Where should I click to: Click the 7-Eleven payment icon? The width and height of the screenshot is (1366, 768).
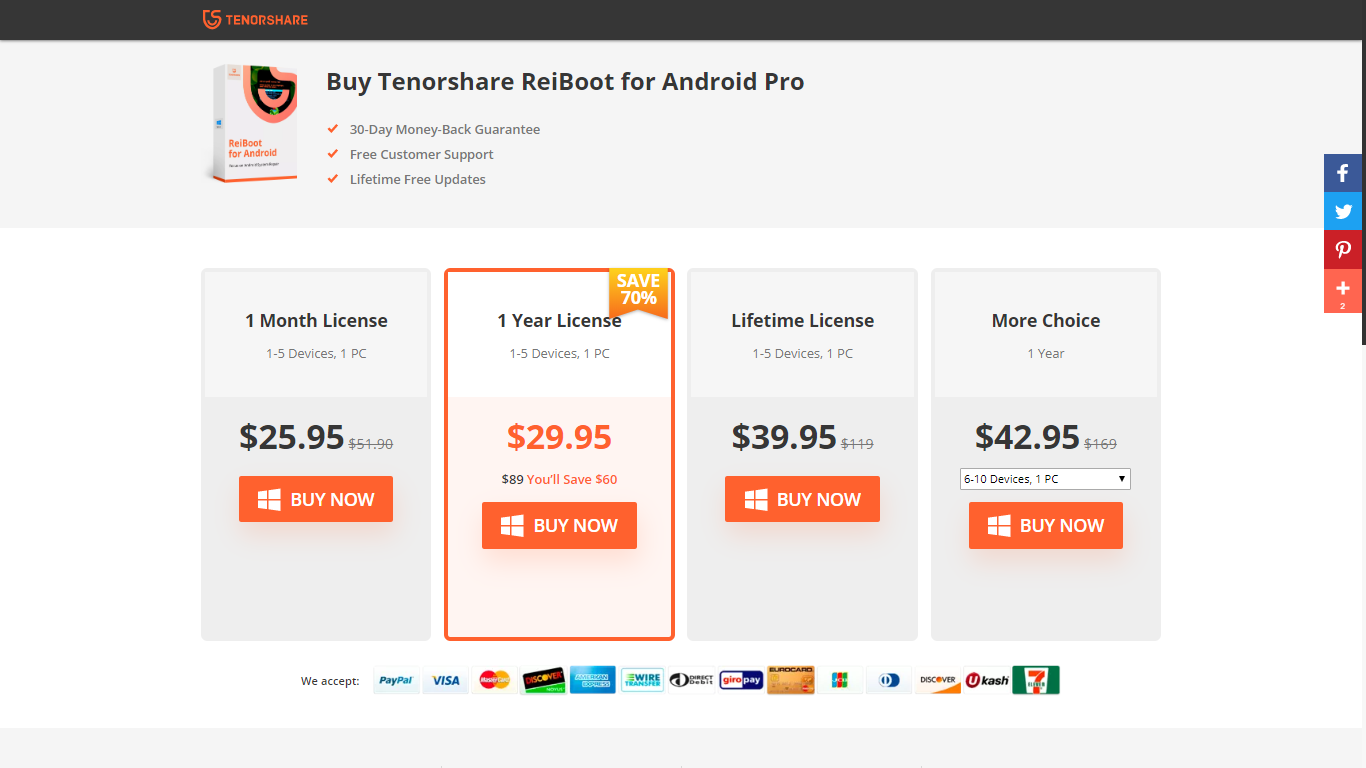point(1035,681)
